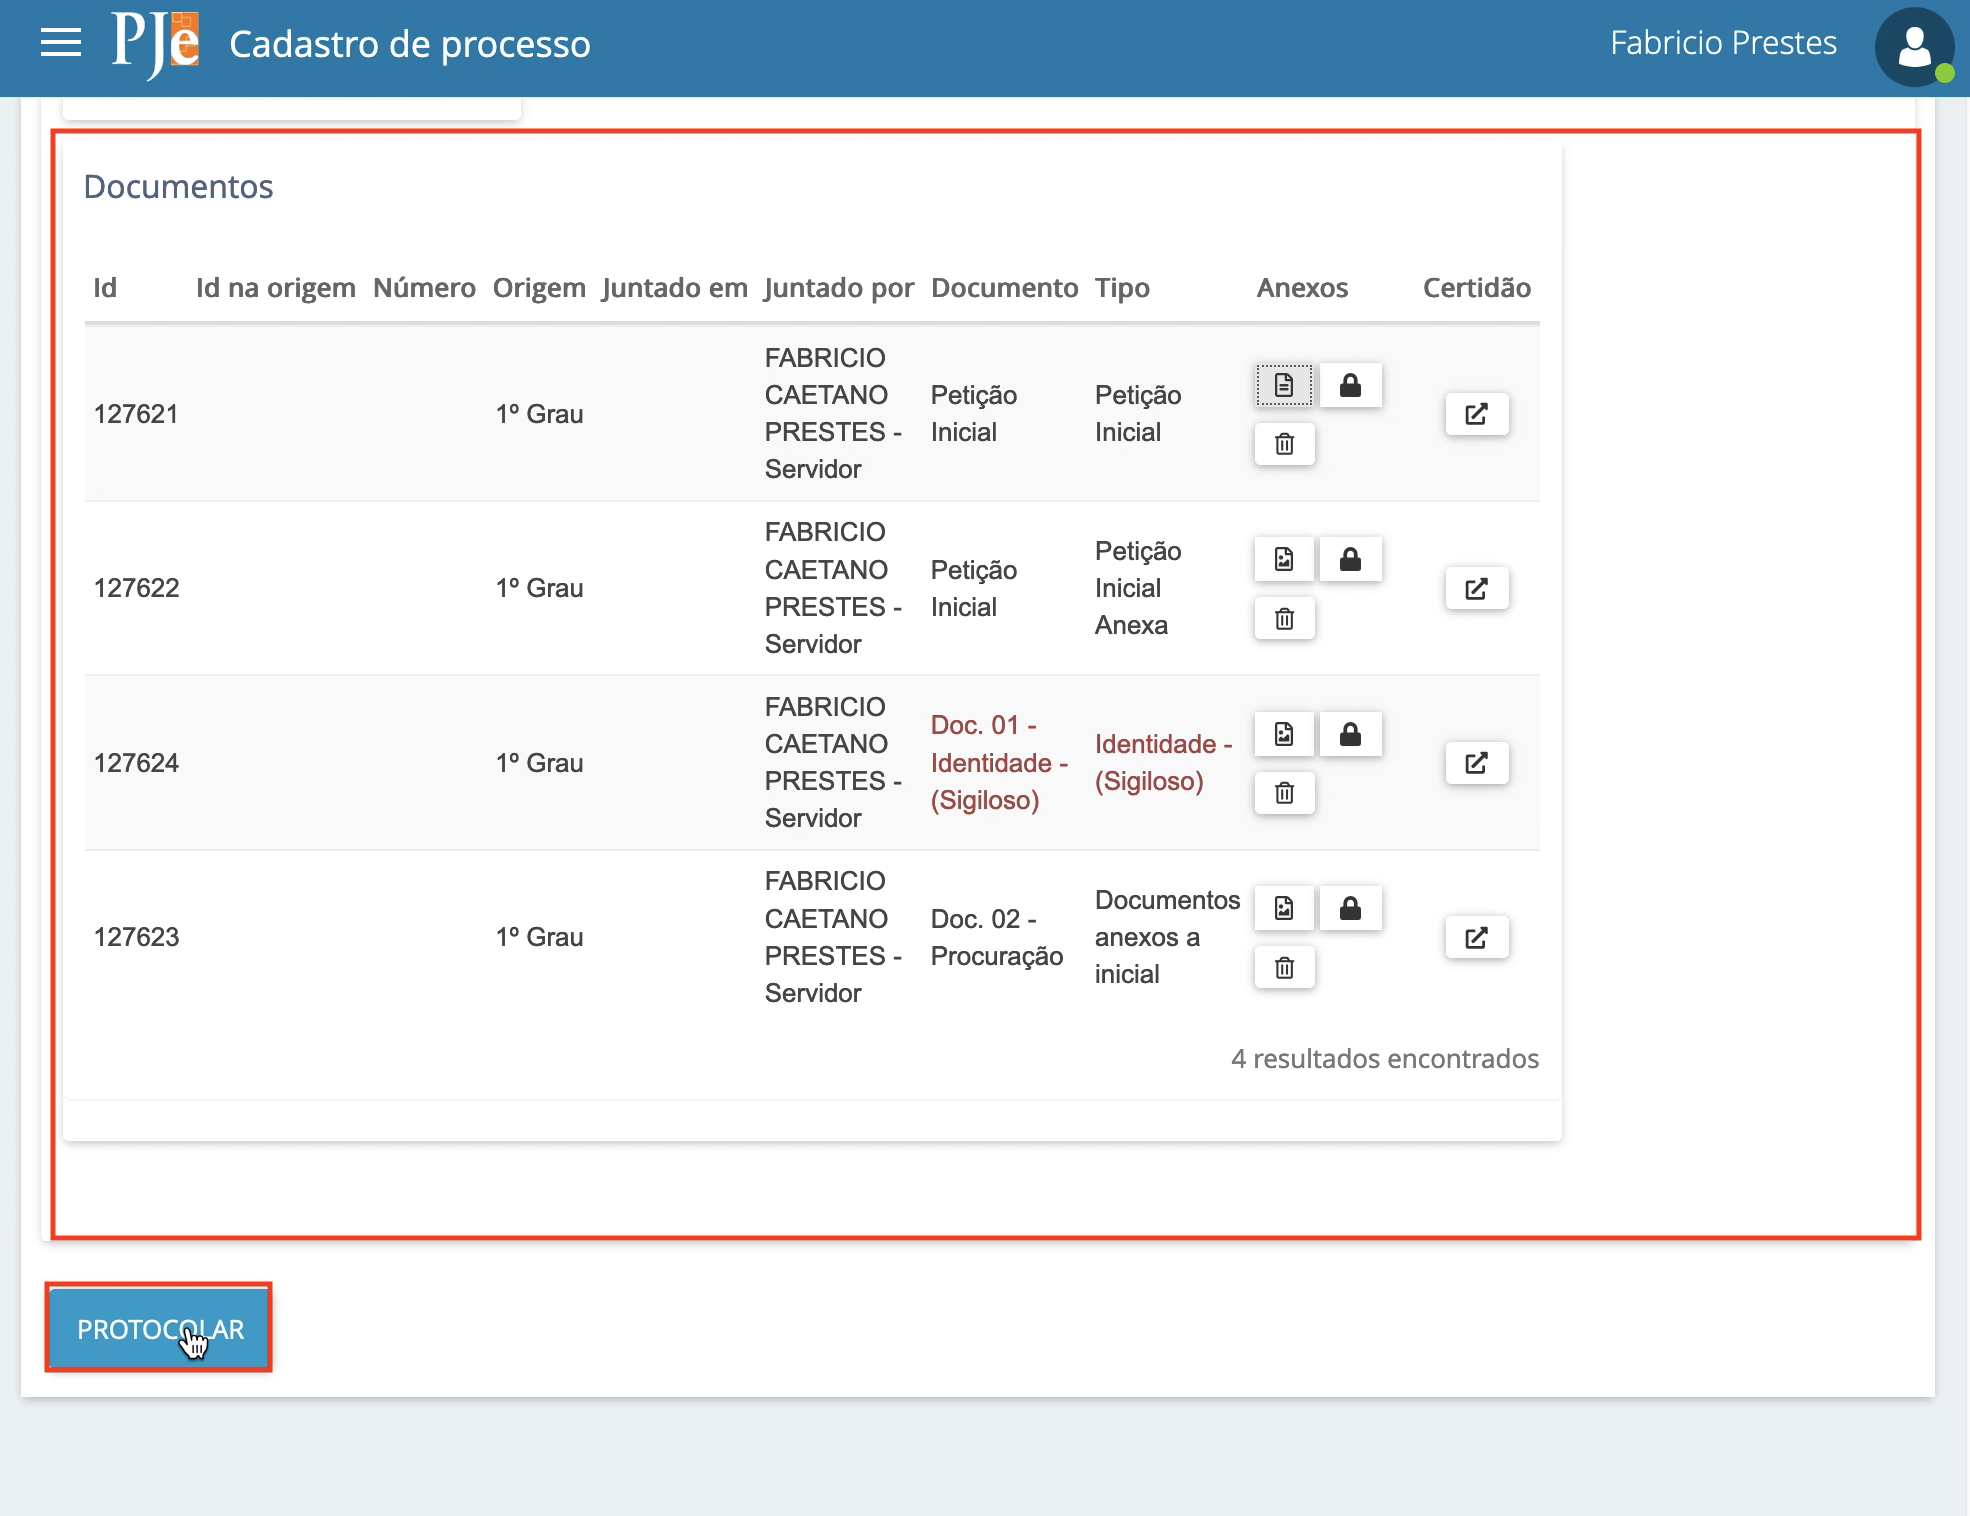Click the Documentos section heading
Viewport: 1970px width, 1516px height.
[178, 186]
